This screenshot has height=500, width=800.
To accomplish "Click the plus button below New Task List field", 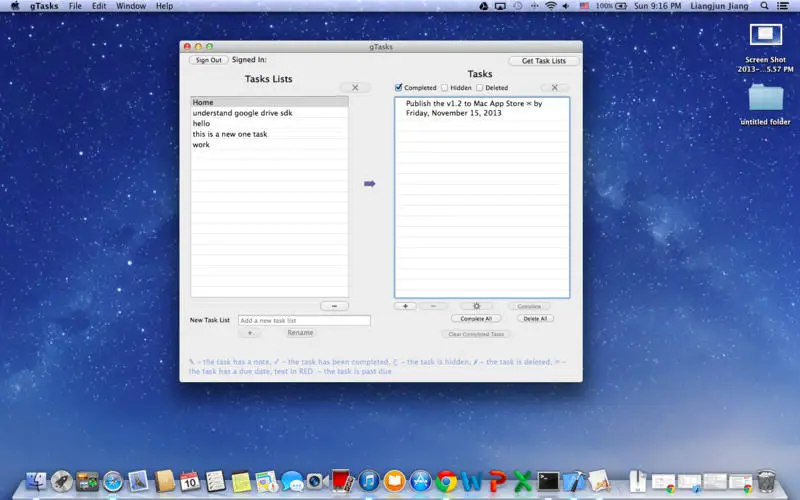I will point(250,333).
